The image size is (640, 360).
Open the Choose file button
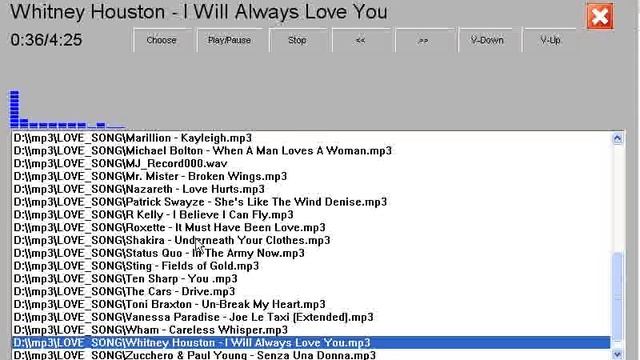162,40
